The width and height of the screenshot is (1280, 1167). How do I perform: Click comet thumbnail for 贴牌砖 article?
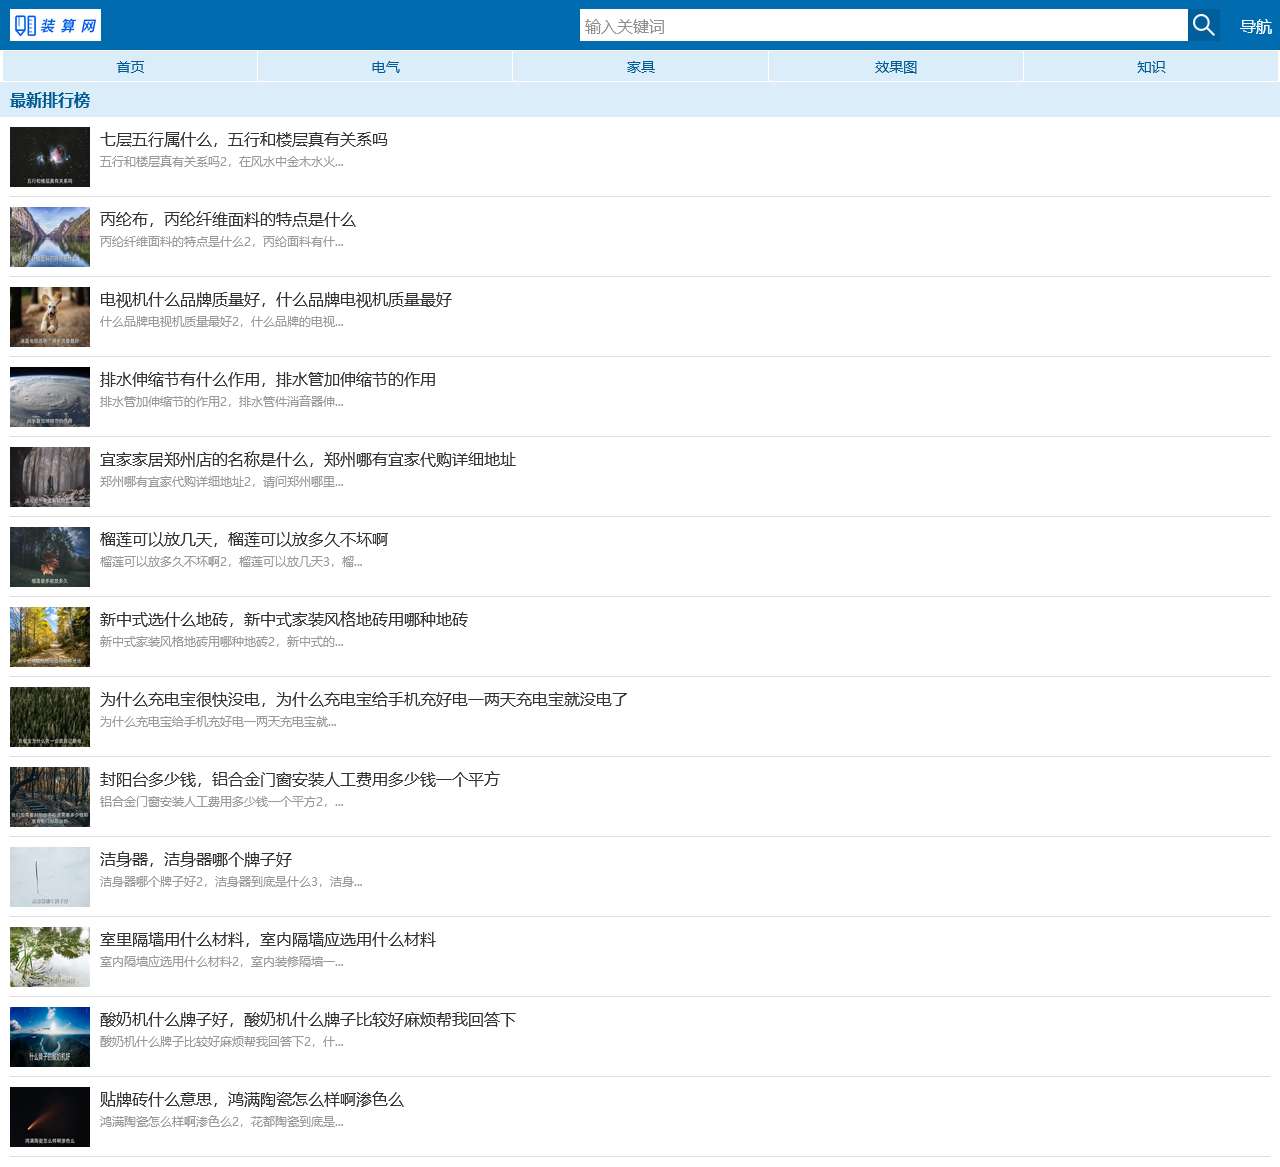50,1117
